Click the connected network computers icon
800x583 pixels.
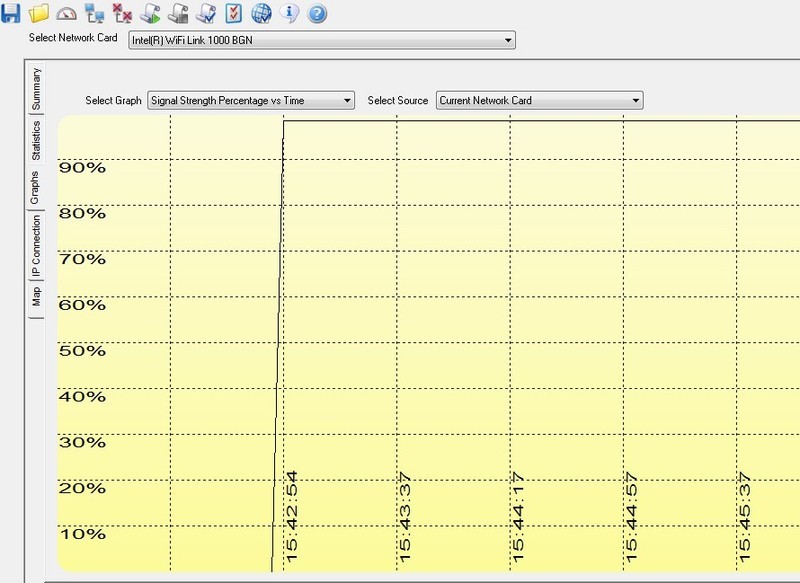[95, 14]
